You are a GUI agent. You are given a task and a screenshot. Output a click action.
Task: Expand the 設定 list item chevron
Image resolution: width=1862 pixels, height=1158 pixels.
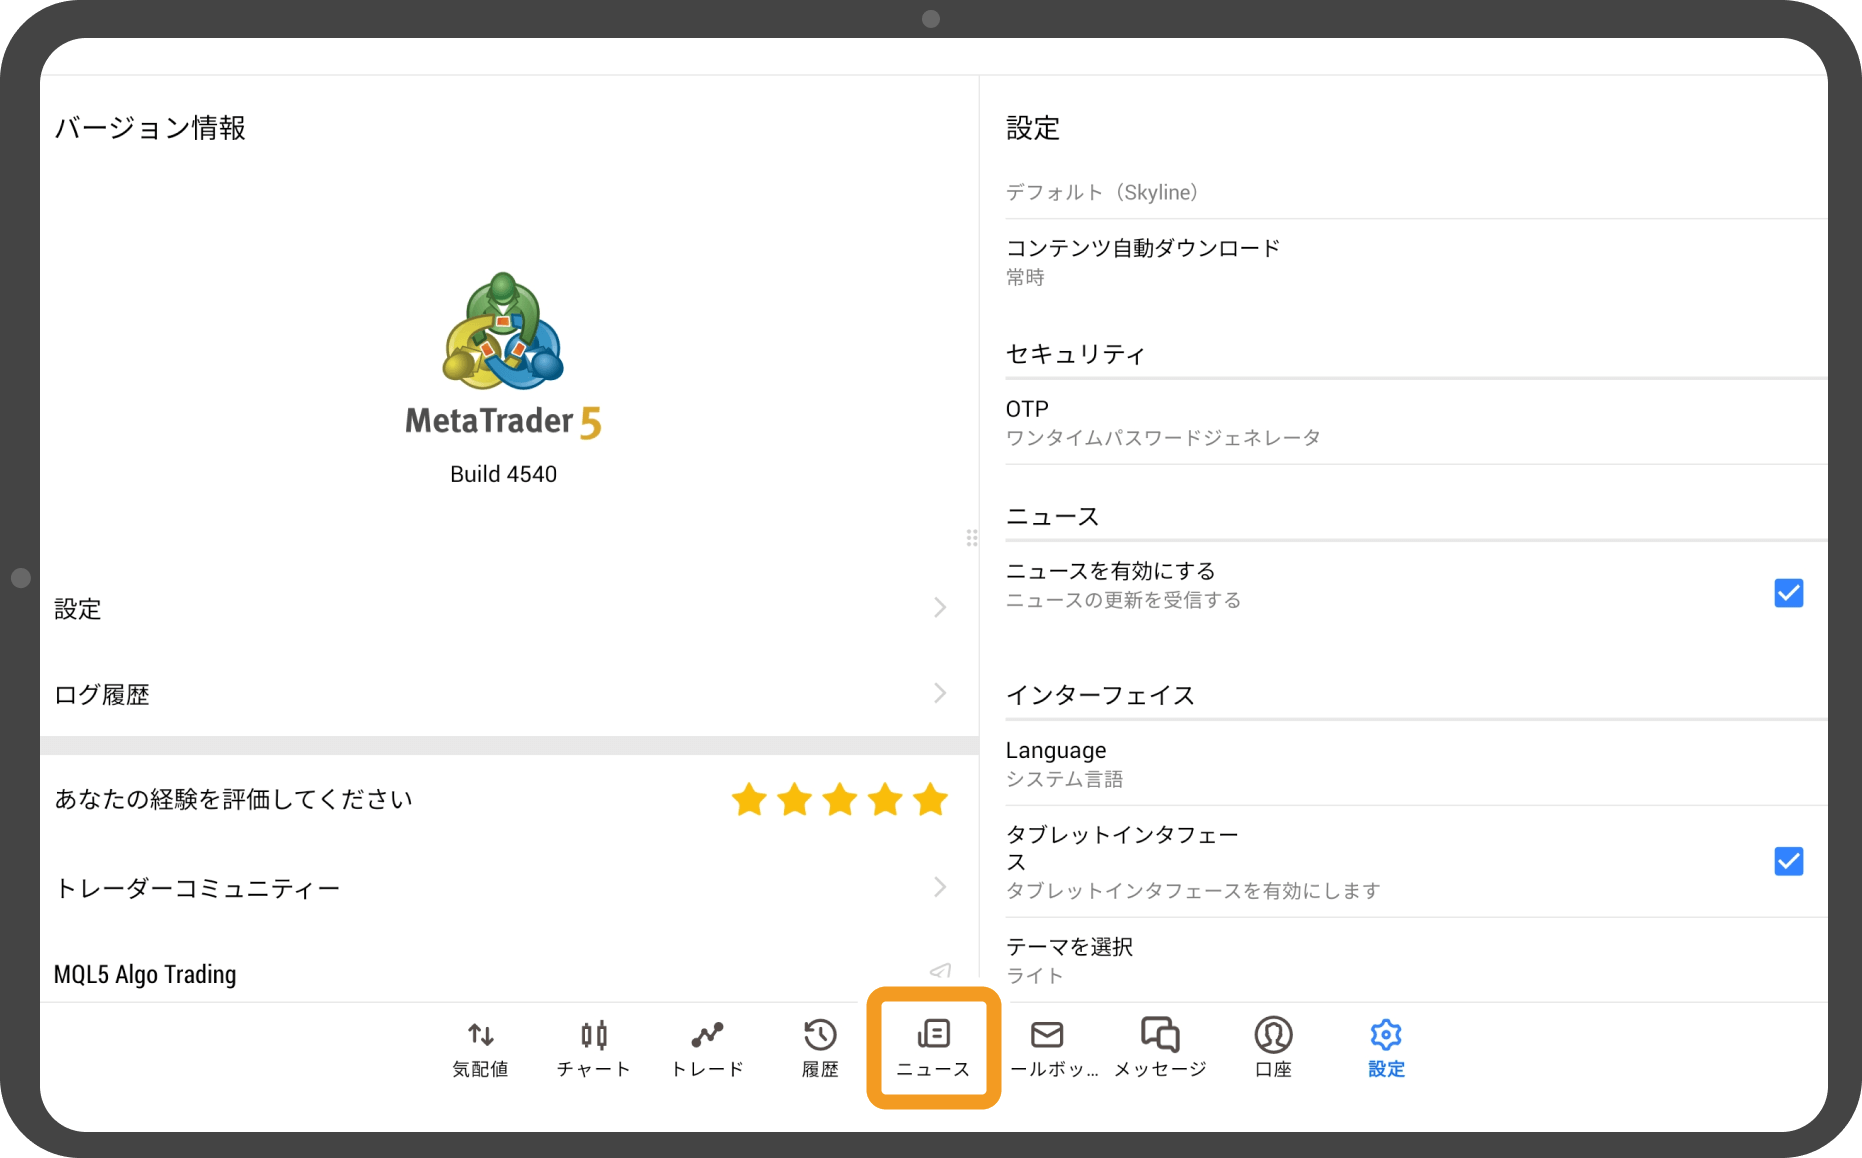938,607
